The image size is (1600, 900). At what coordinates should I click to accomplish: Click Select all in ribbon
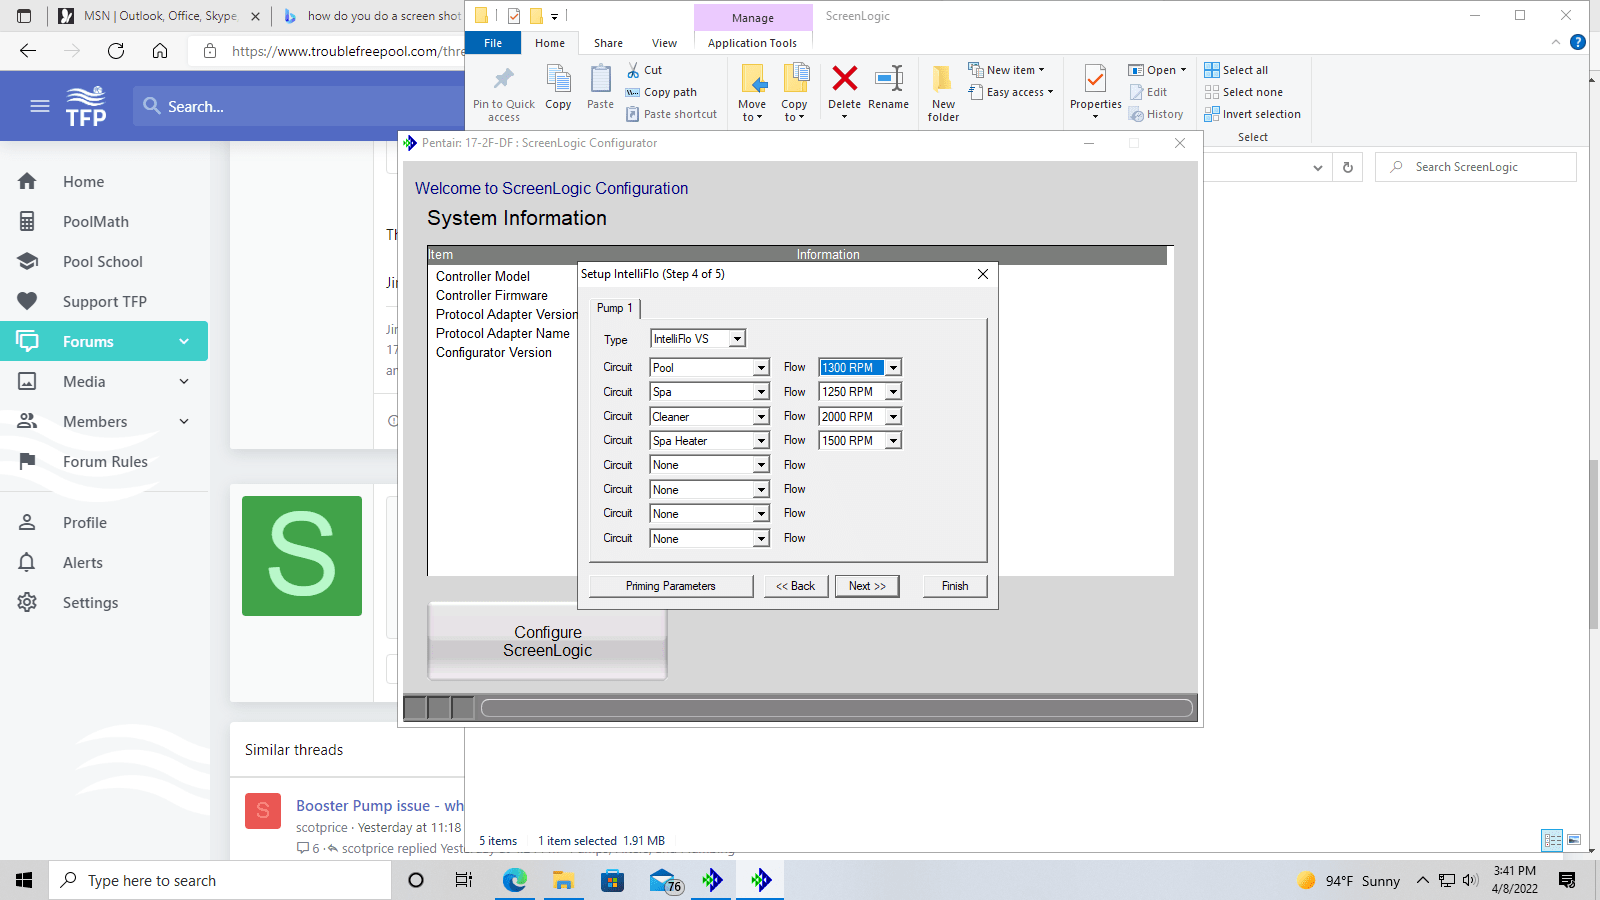point(1236,70)
